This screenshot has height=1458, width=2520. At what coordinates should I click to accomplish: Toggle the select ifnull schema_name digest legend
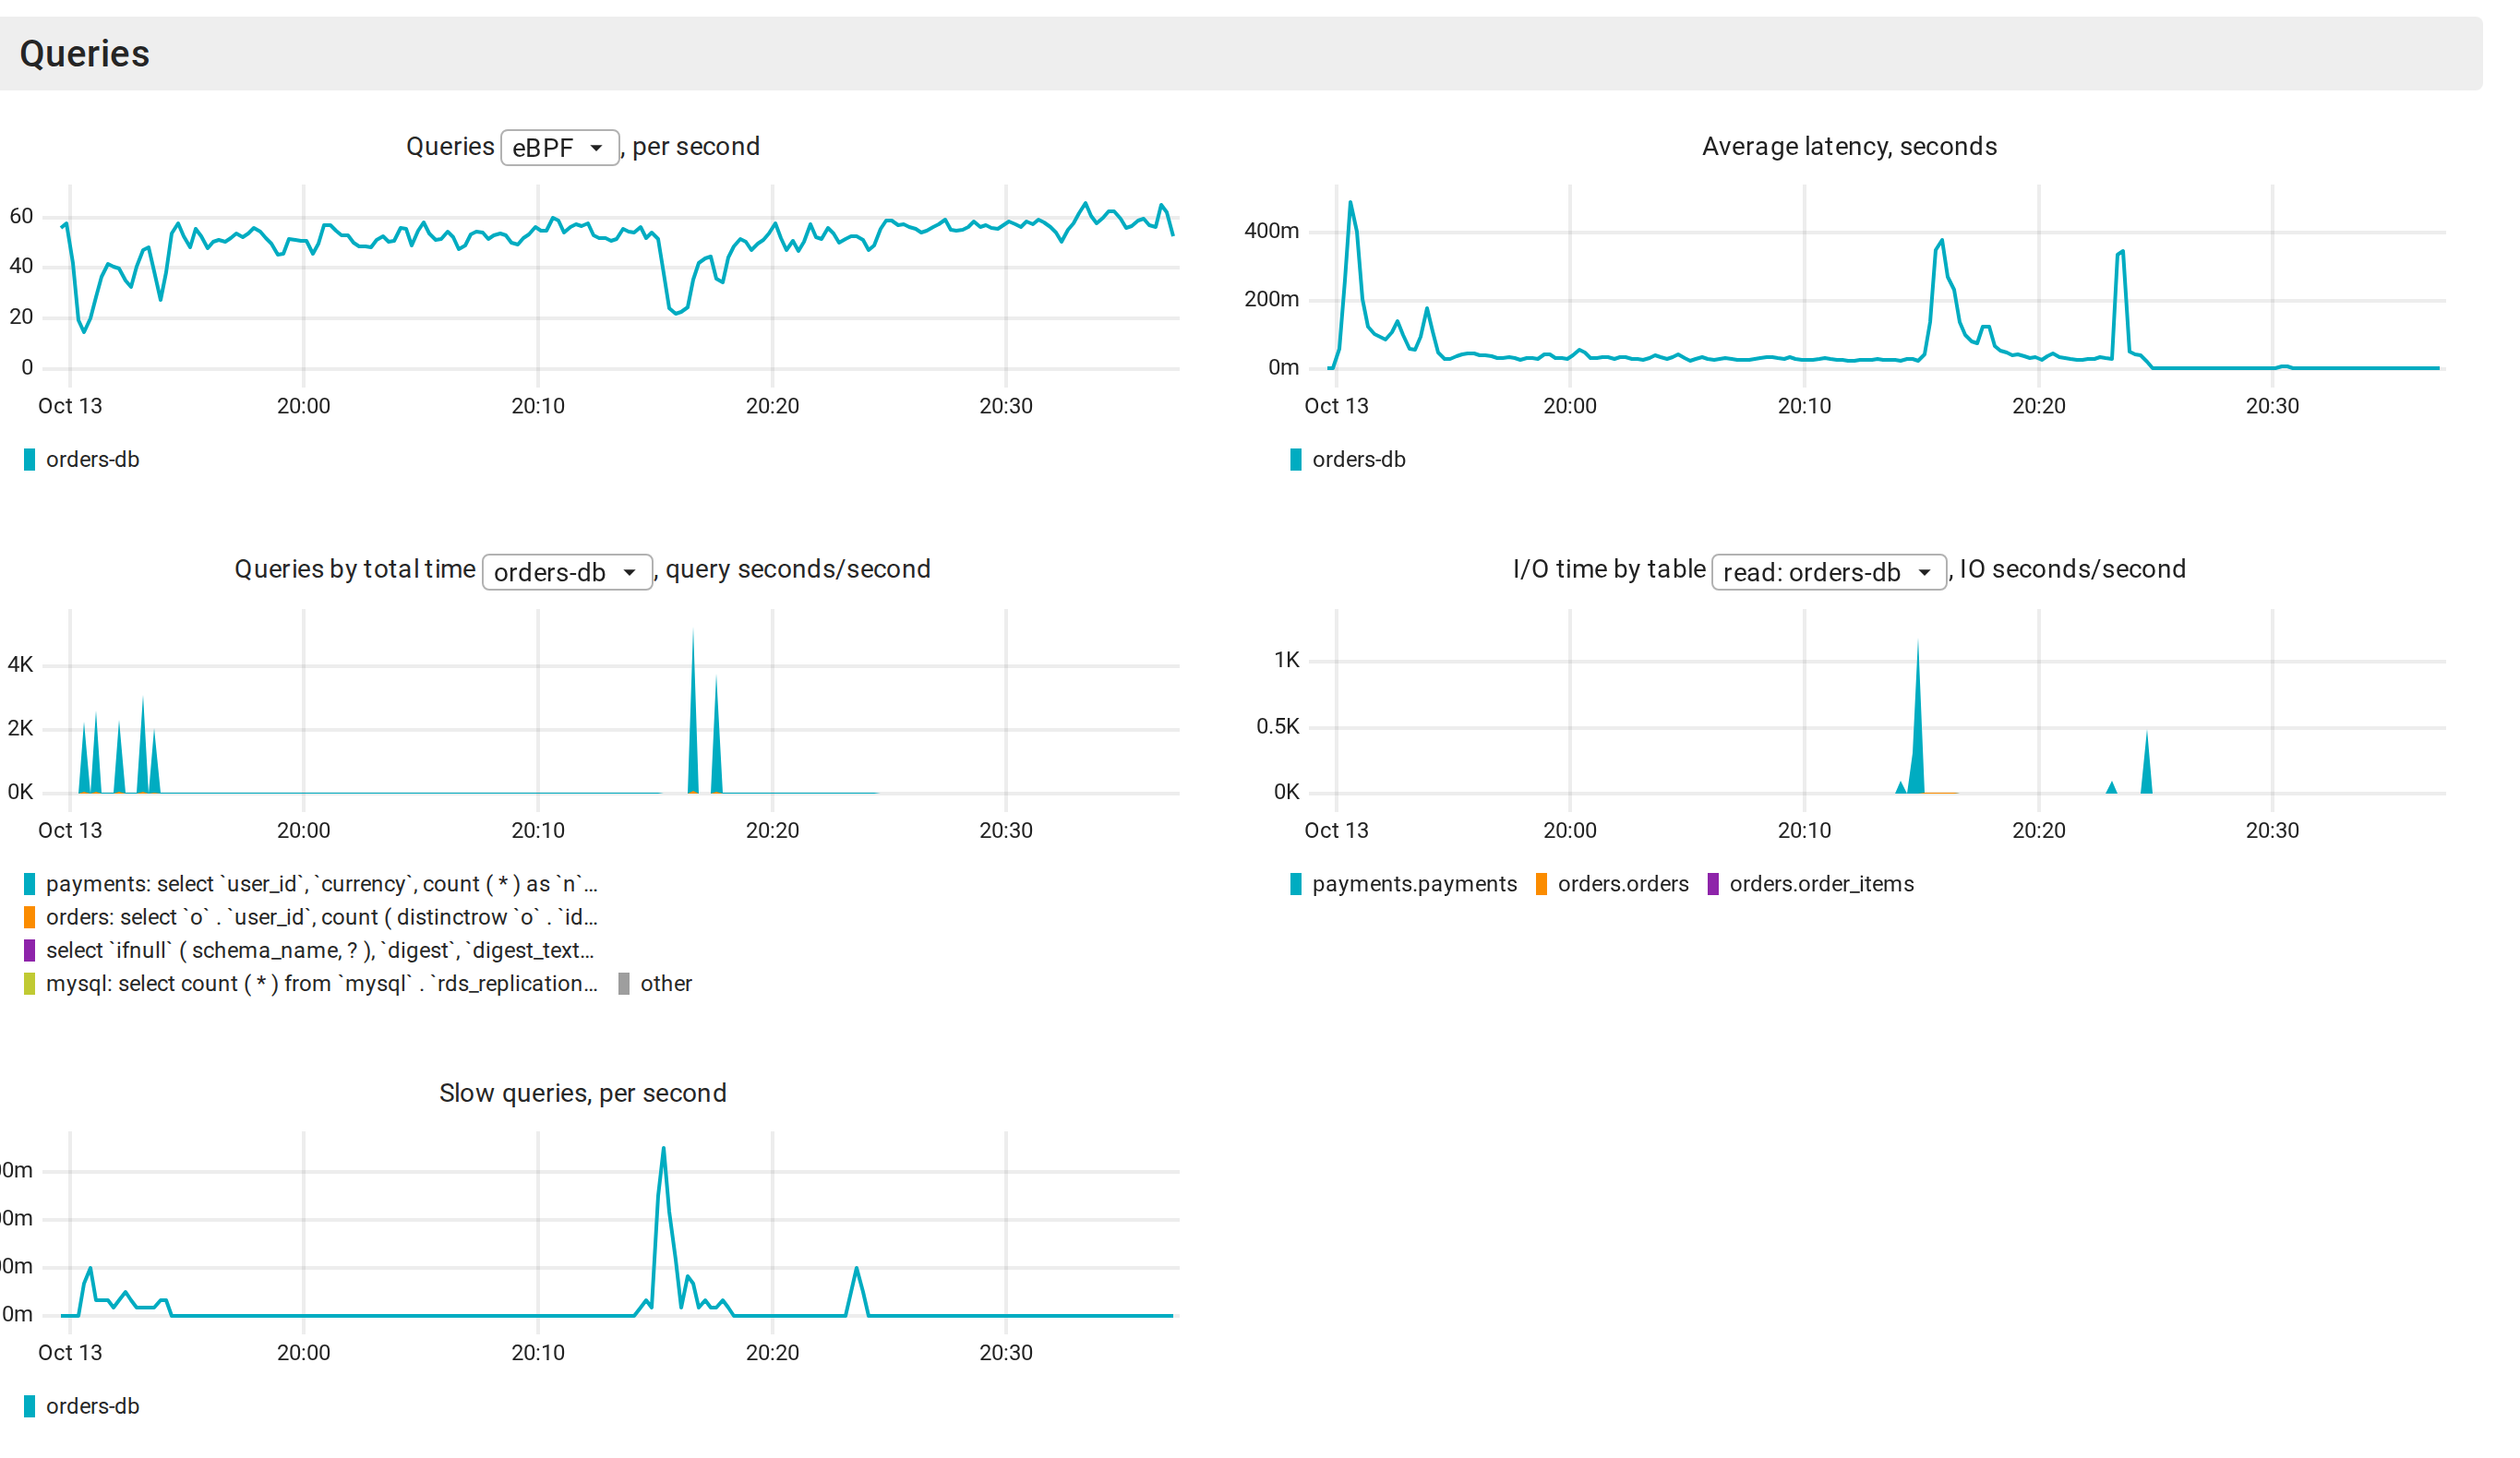click(x=308, y=950)
